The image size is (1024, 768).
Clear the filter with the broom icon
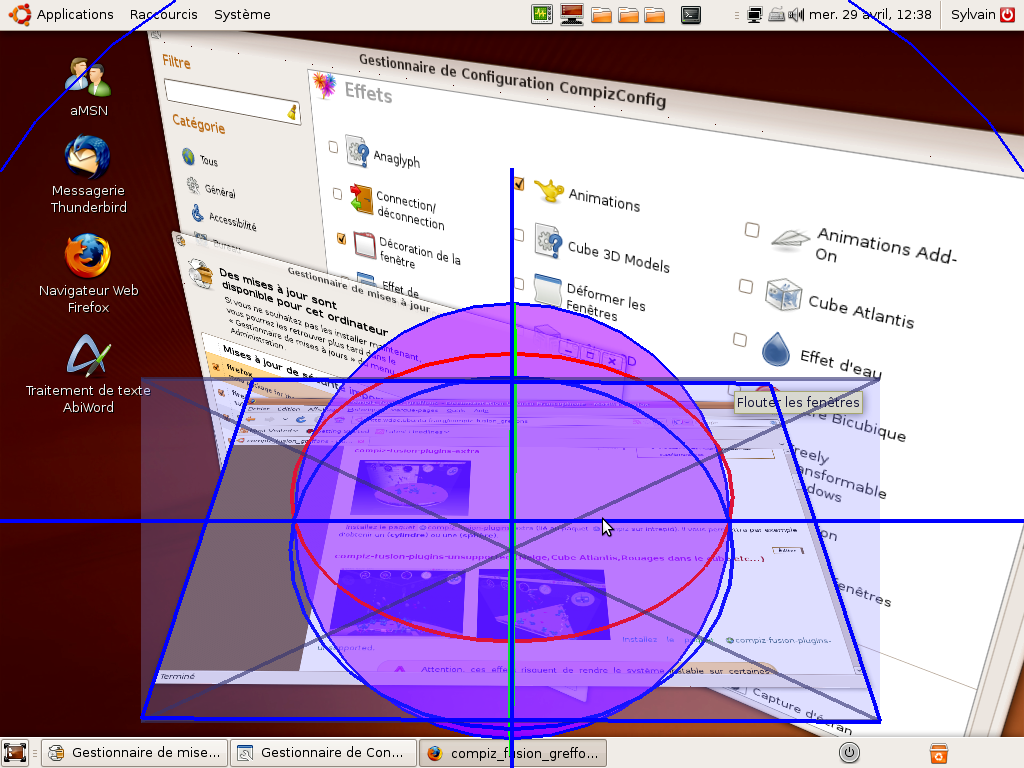click(292, 112)
